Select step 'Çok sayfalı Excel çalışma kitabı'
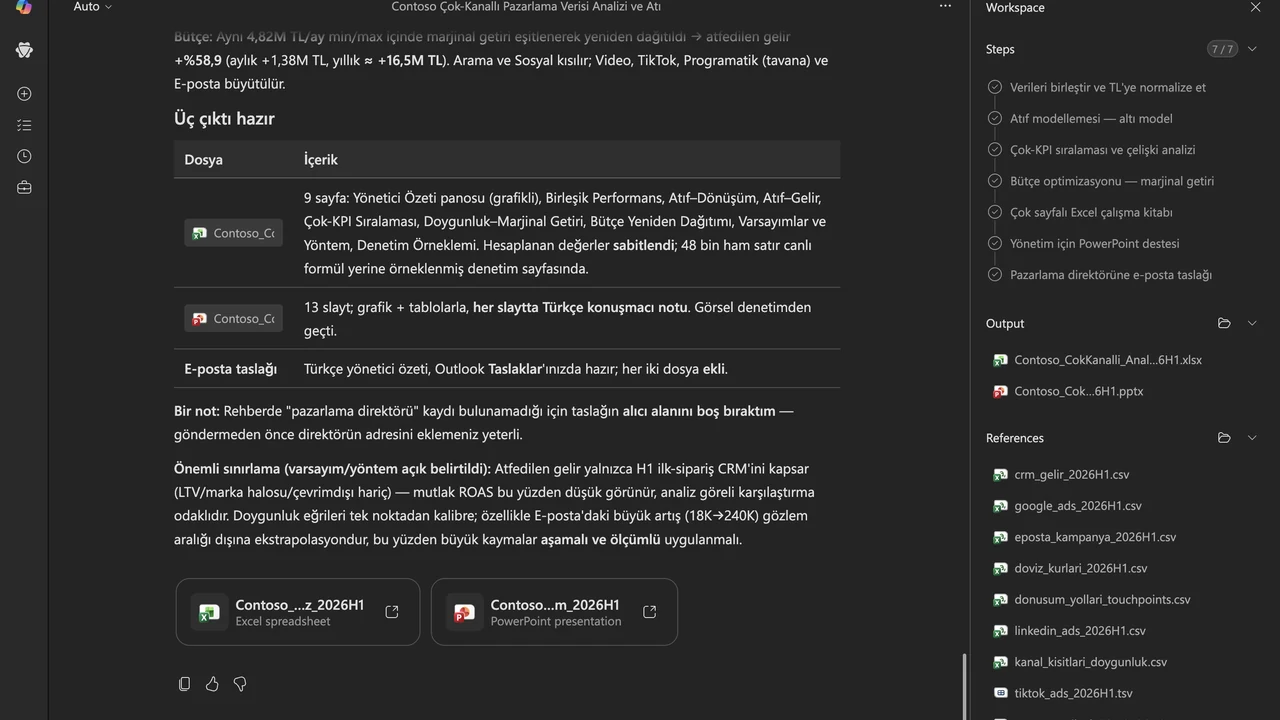1280x720 pixels. click(x=1091, y=212)
